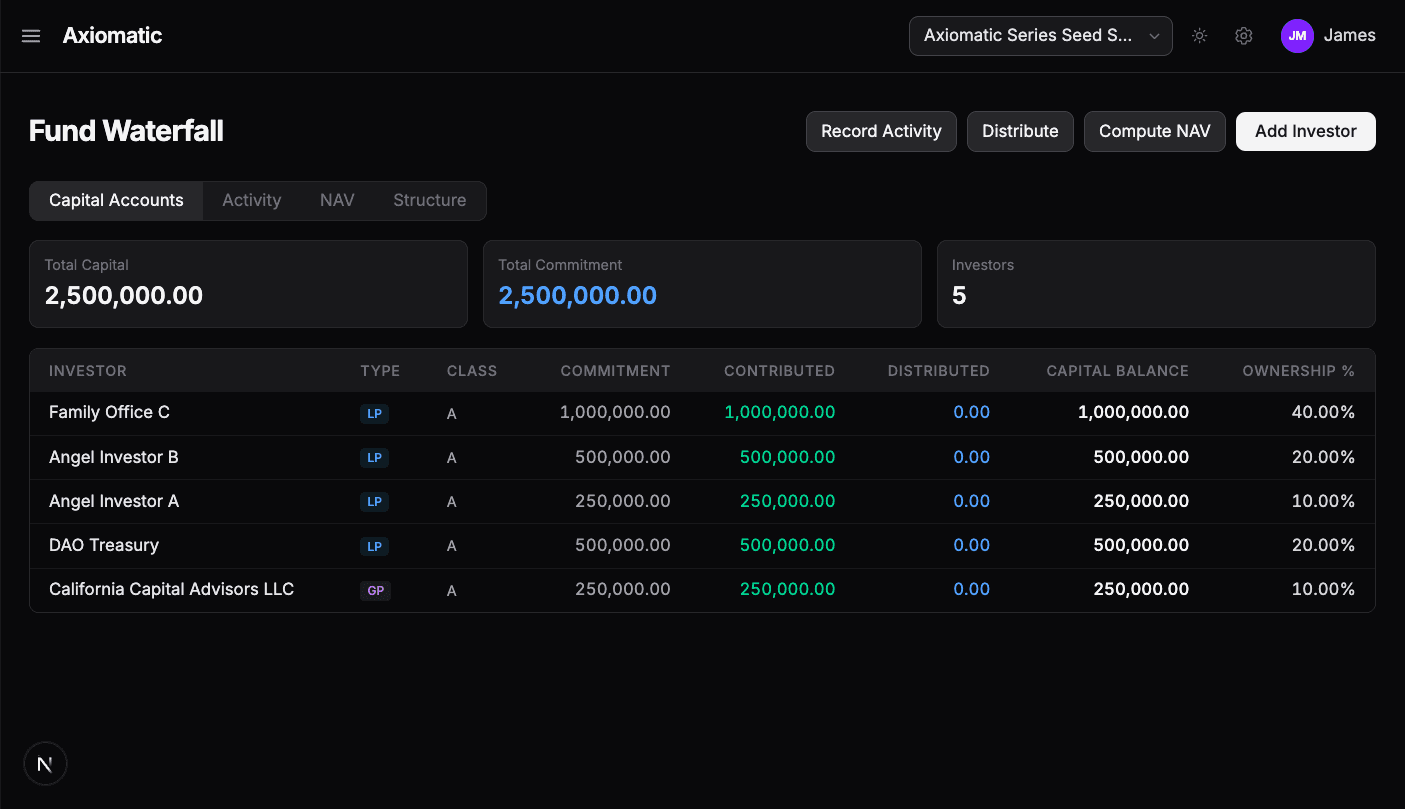Open the Axiomatic Series Seed fund selector

(1040, 35)
